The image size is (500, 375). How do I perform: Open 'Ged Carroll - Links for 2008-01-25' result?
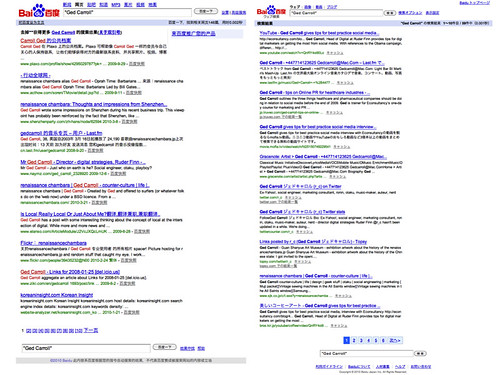70,272
